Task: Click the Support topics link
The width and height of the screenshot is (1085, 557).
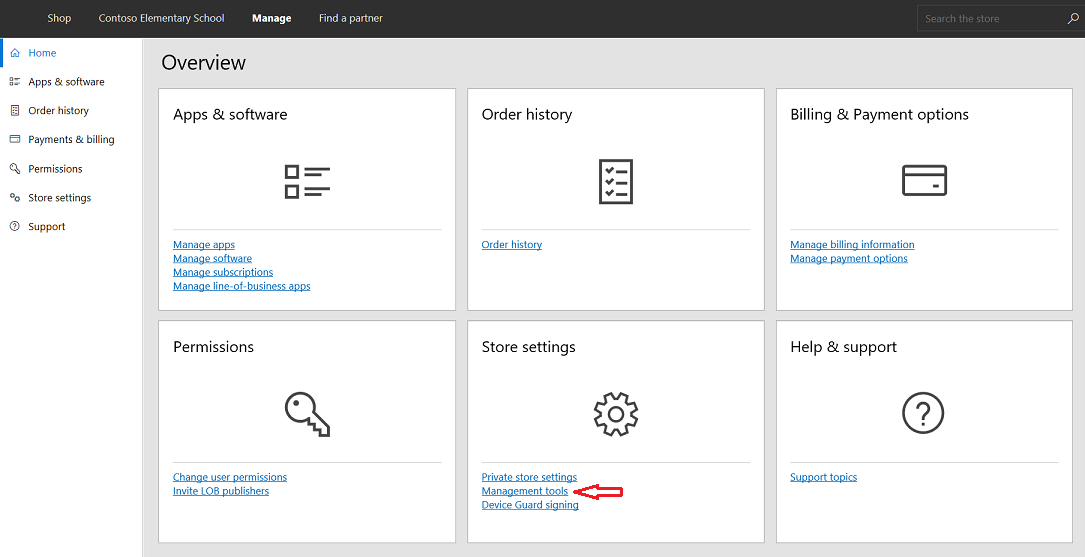Action: pyautogui.click(x=823, y=478)
